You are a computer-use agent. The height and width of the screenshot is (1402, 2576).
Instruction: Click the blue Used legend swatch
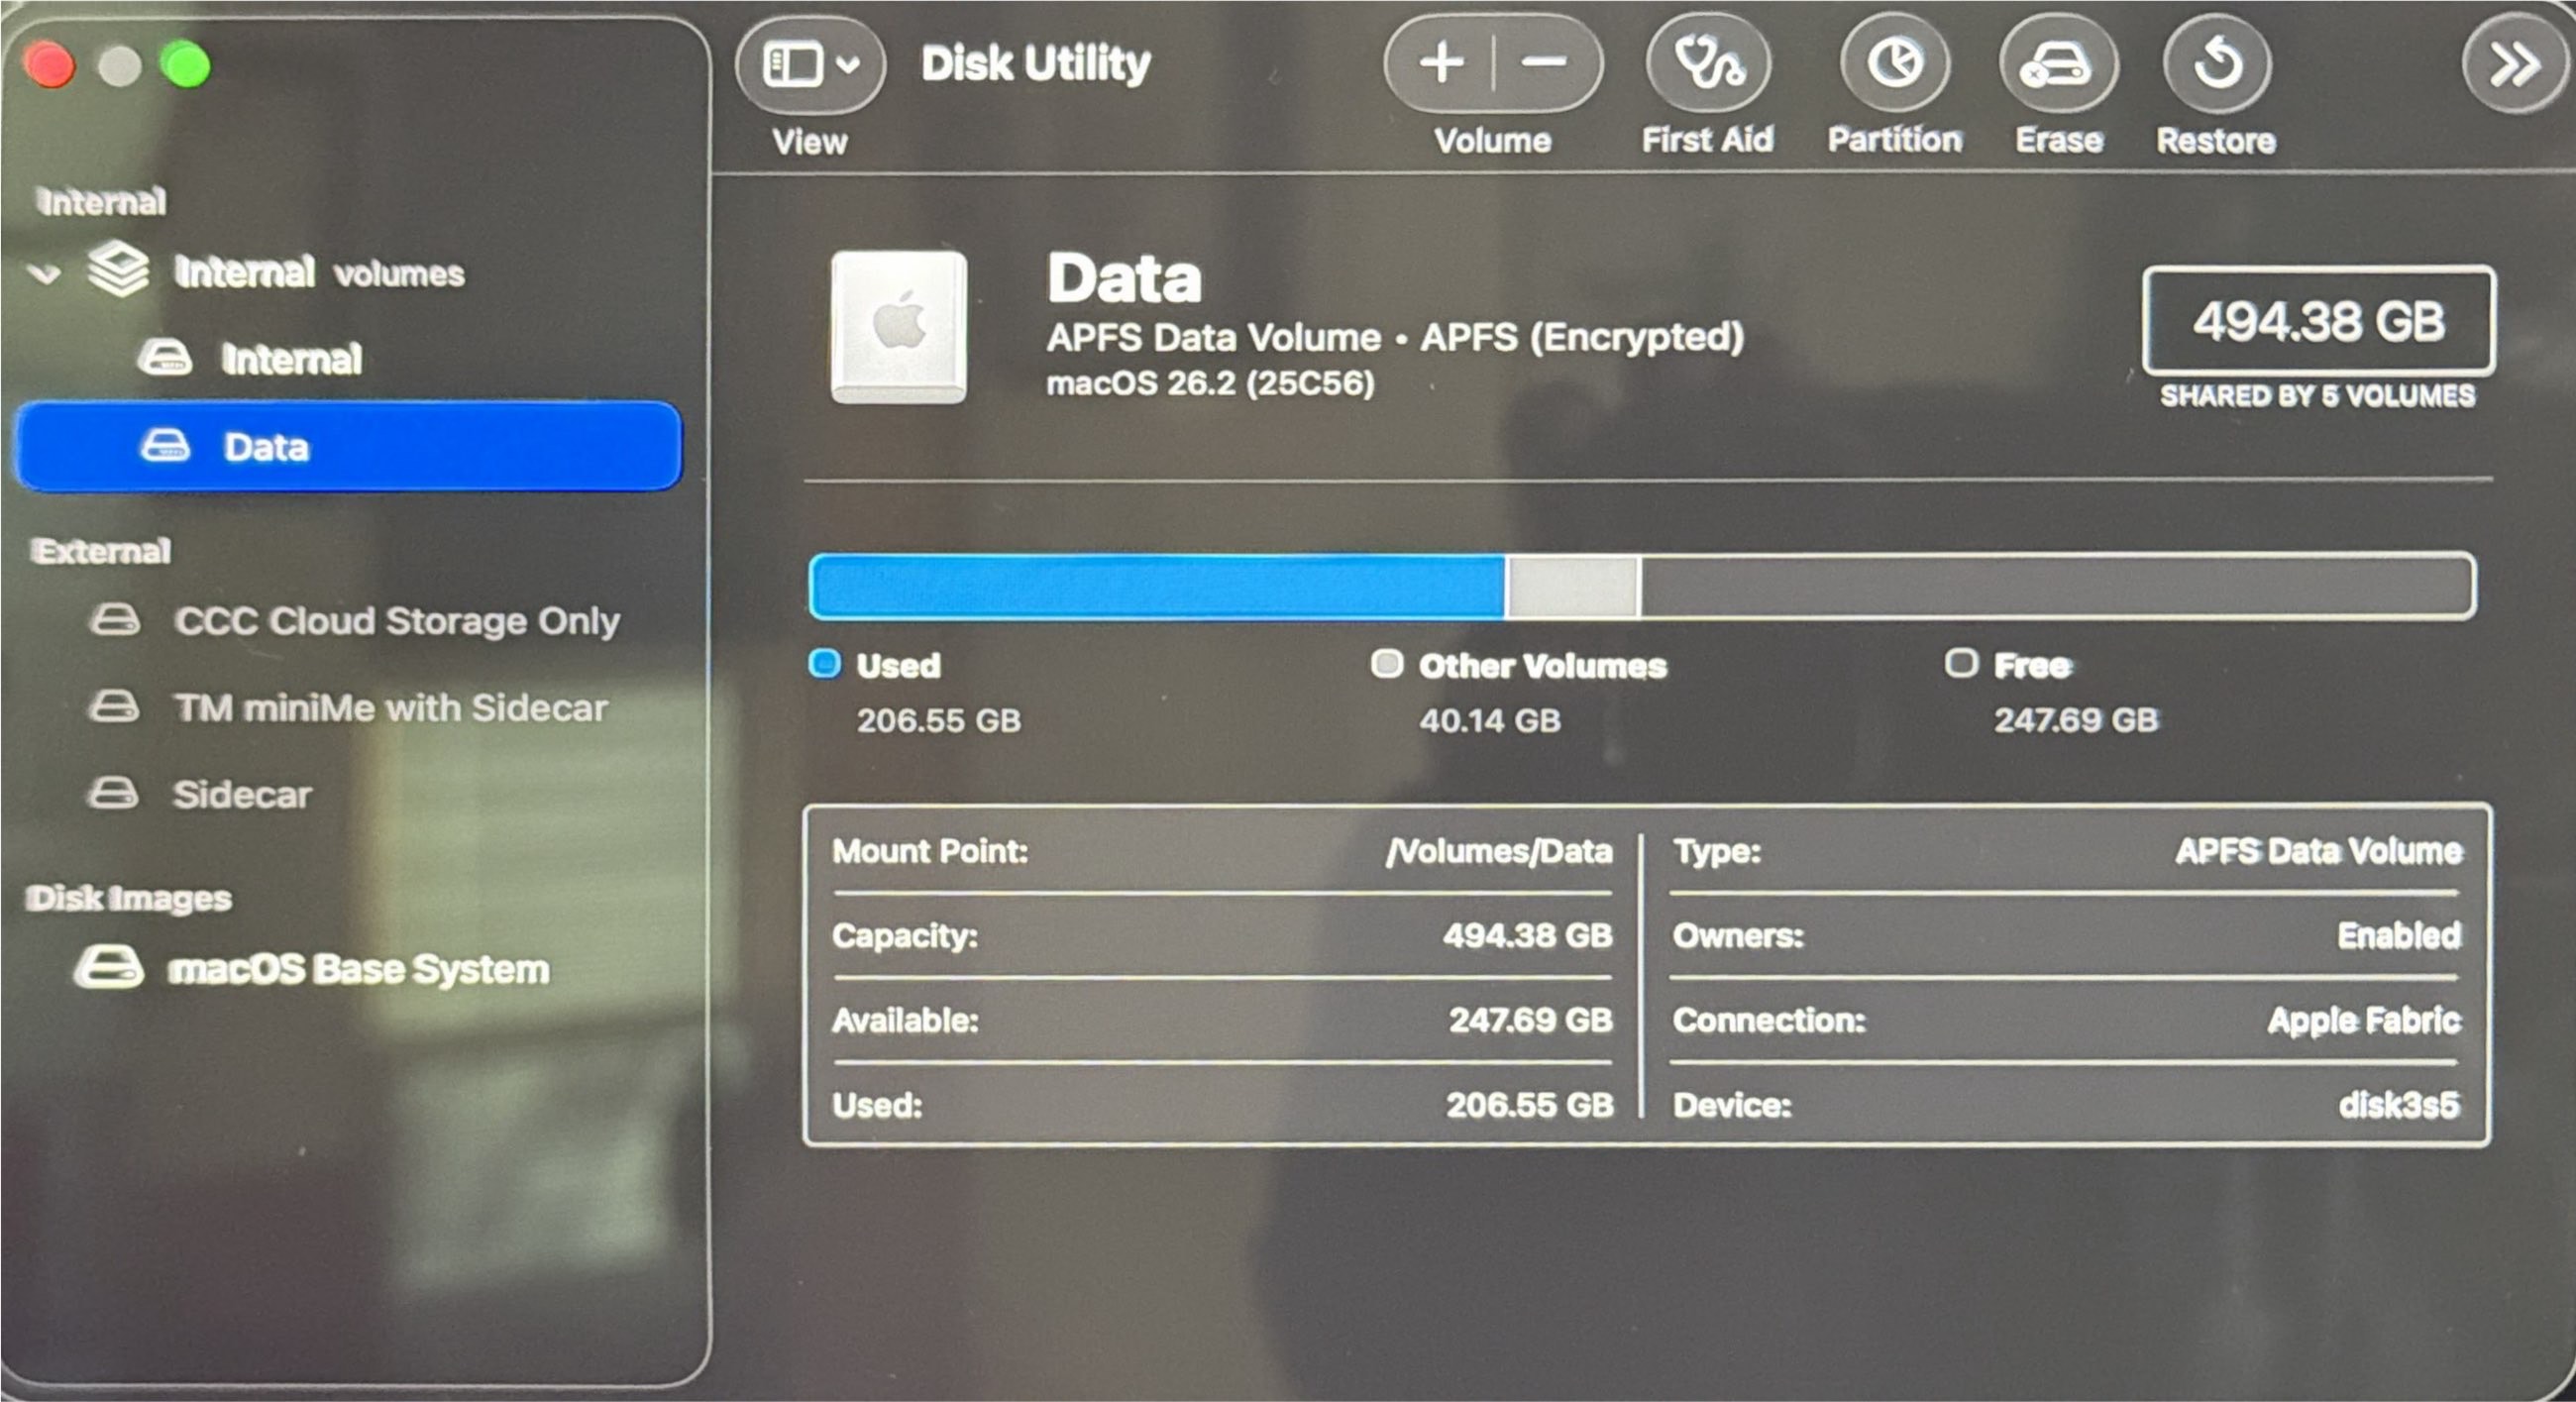tap(824, 663)
